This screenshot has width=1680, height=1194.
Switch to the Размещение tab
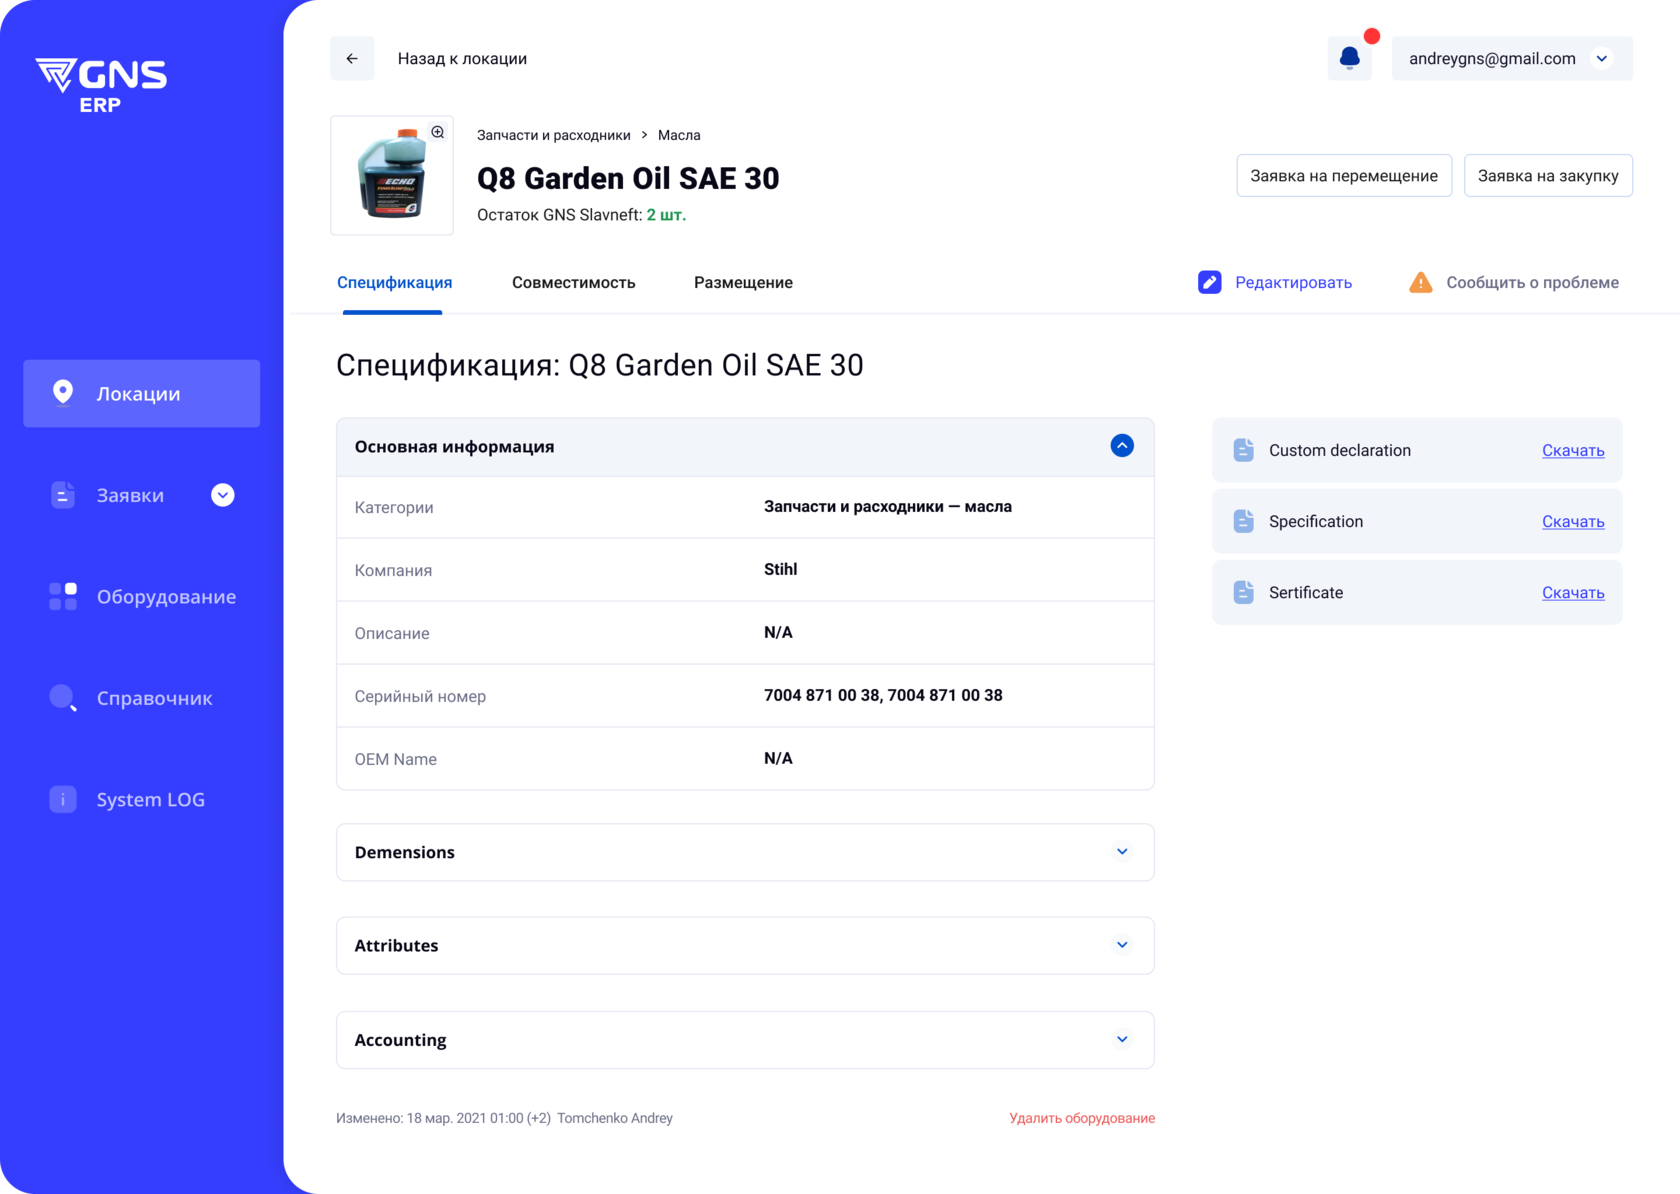click(743, 282)
